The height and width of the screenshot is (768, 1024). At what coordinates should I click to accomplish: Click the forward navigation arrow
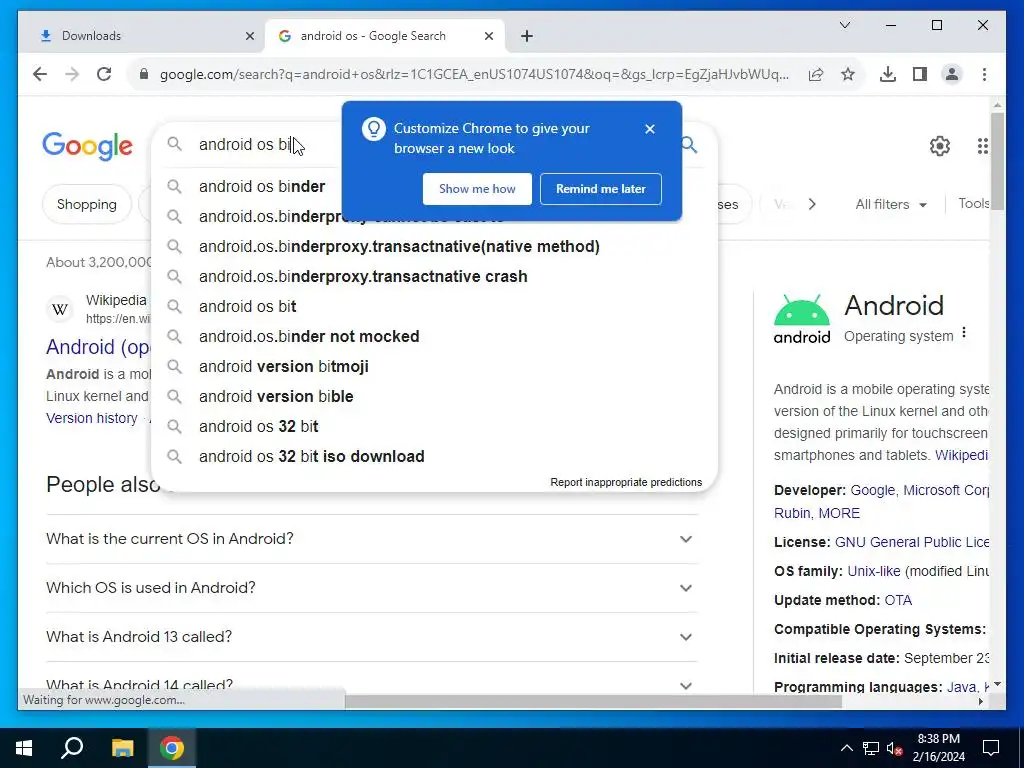[x=72, y=74]
